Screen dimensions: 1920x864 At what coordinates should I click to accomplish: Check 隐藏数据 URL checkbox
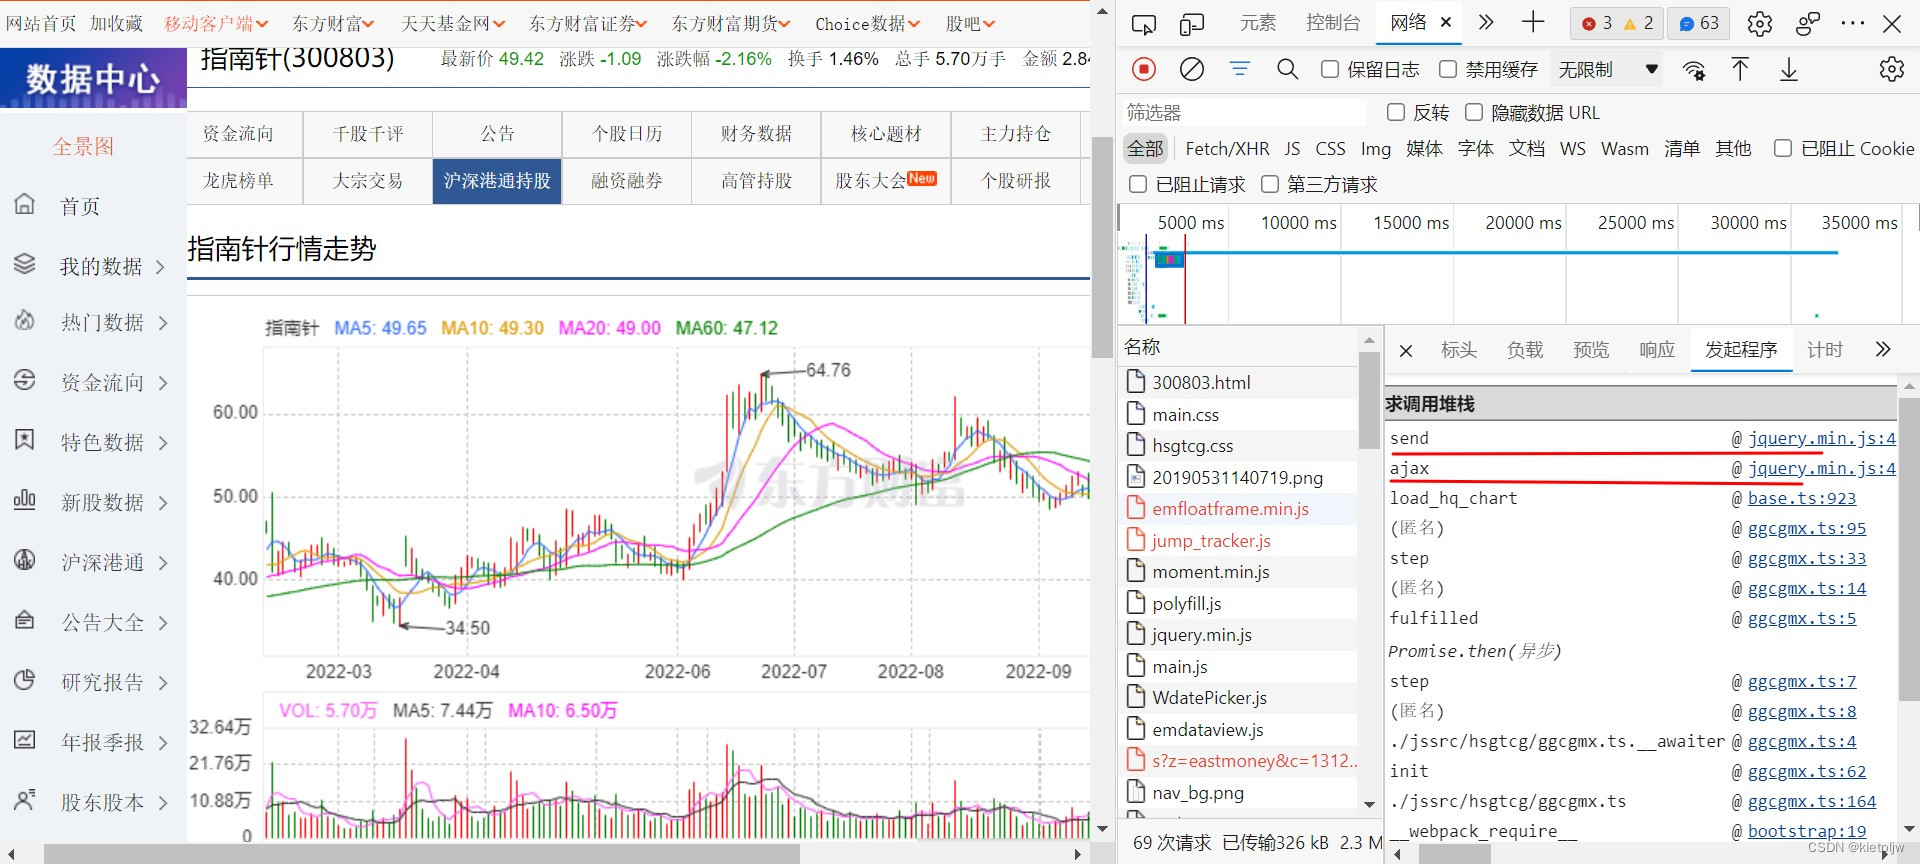tap(1474, 112)
